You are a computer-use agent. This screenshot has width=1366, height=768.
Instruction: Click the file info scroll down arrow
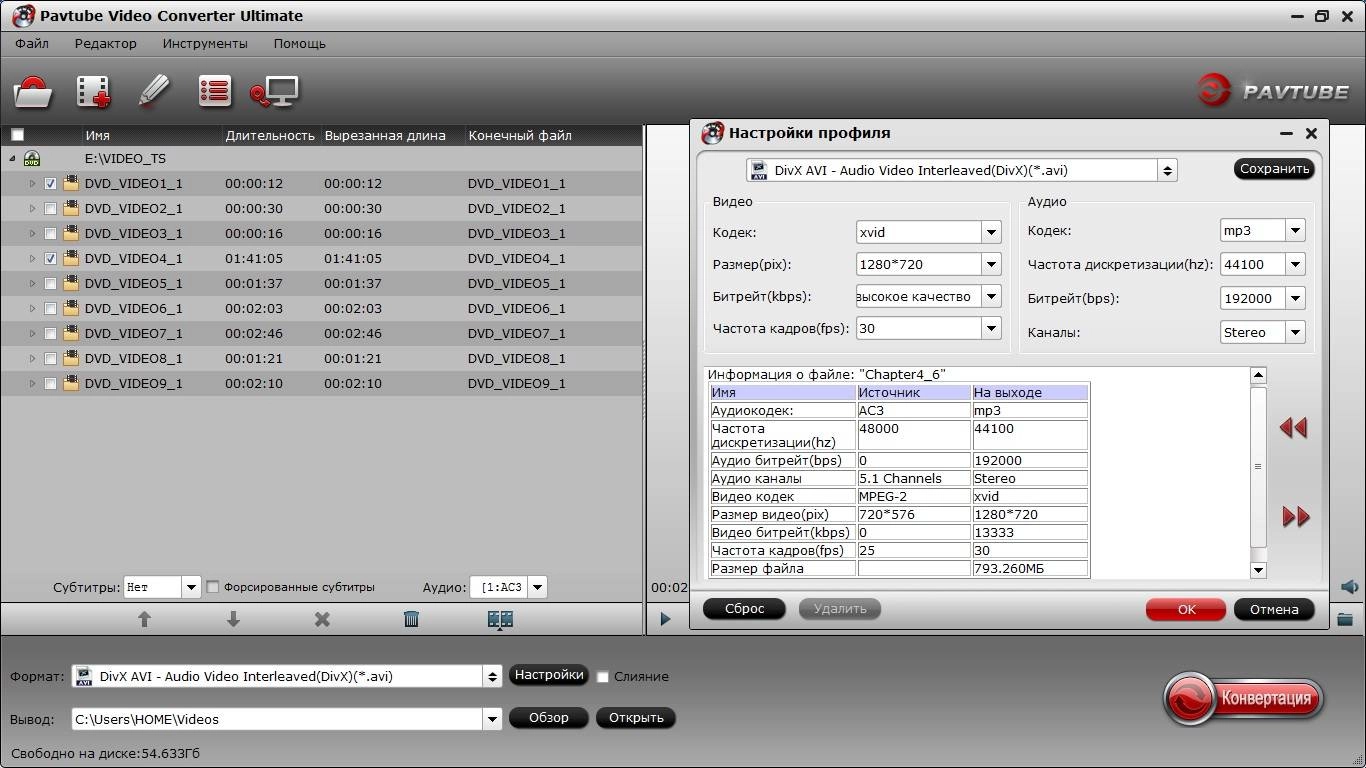click(1258, 570)
